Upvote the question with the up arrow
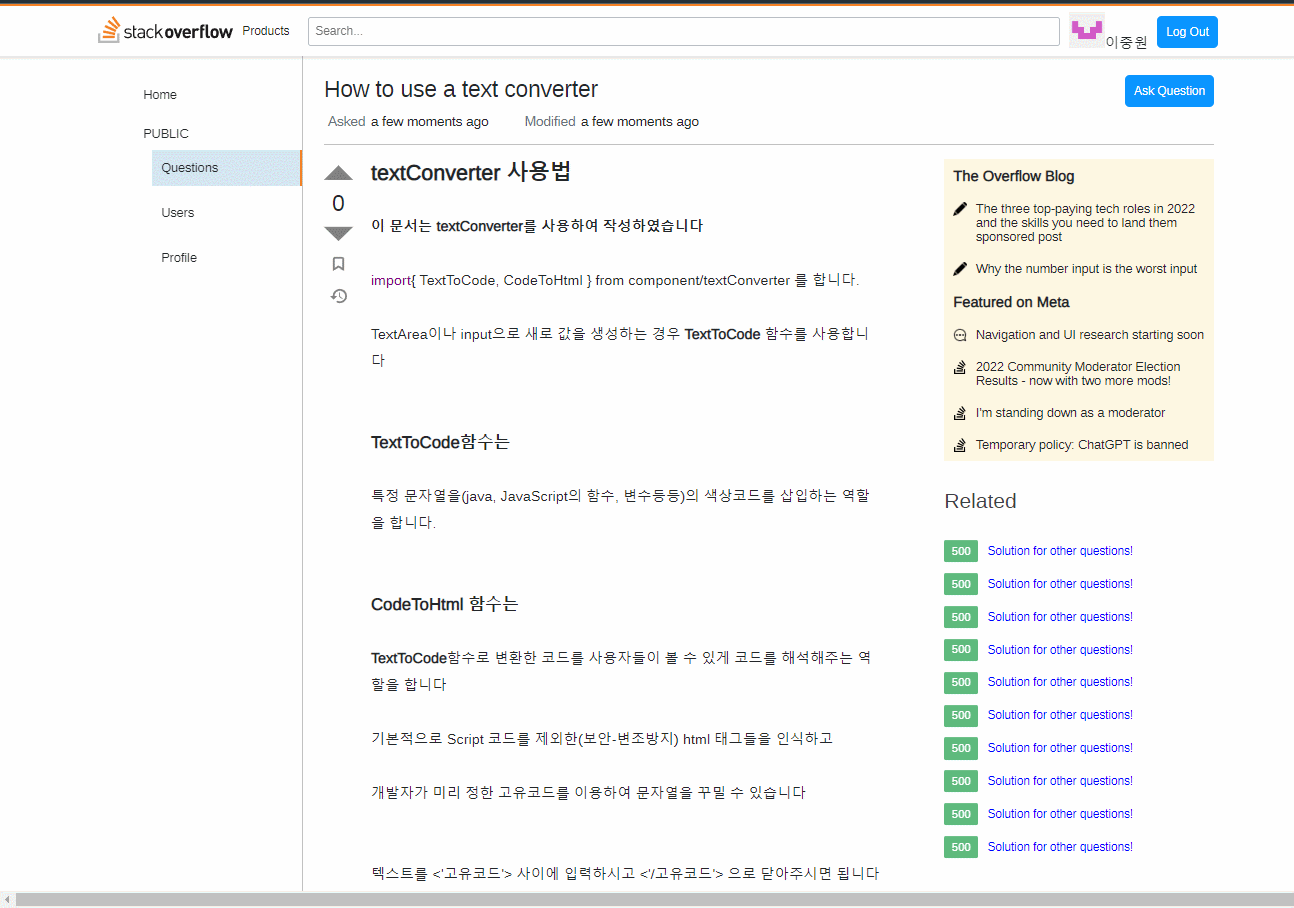 [x=338, y=173]
